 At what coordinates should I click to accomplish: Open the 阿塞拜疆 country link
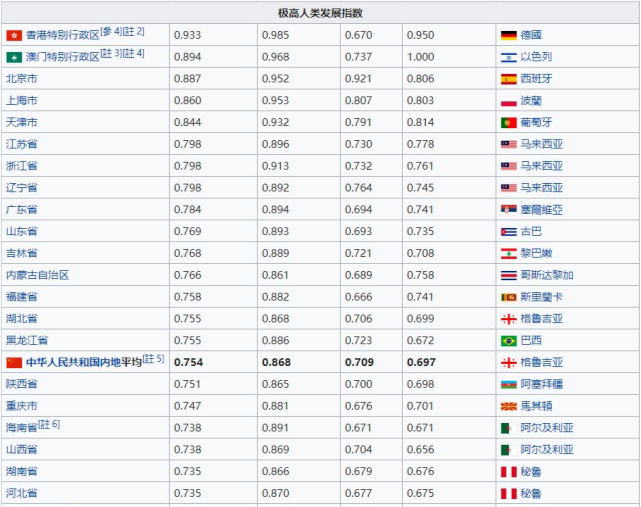[541, 384]
